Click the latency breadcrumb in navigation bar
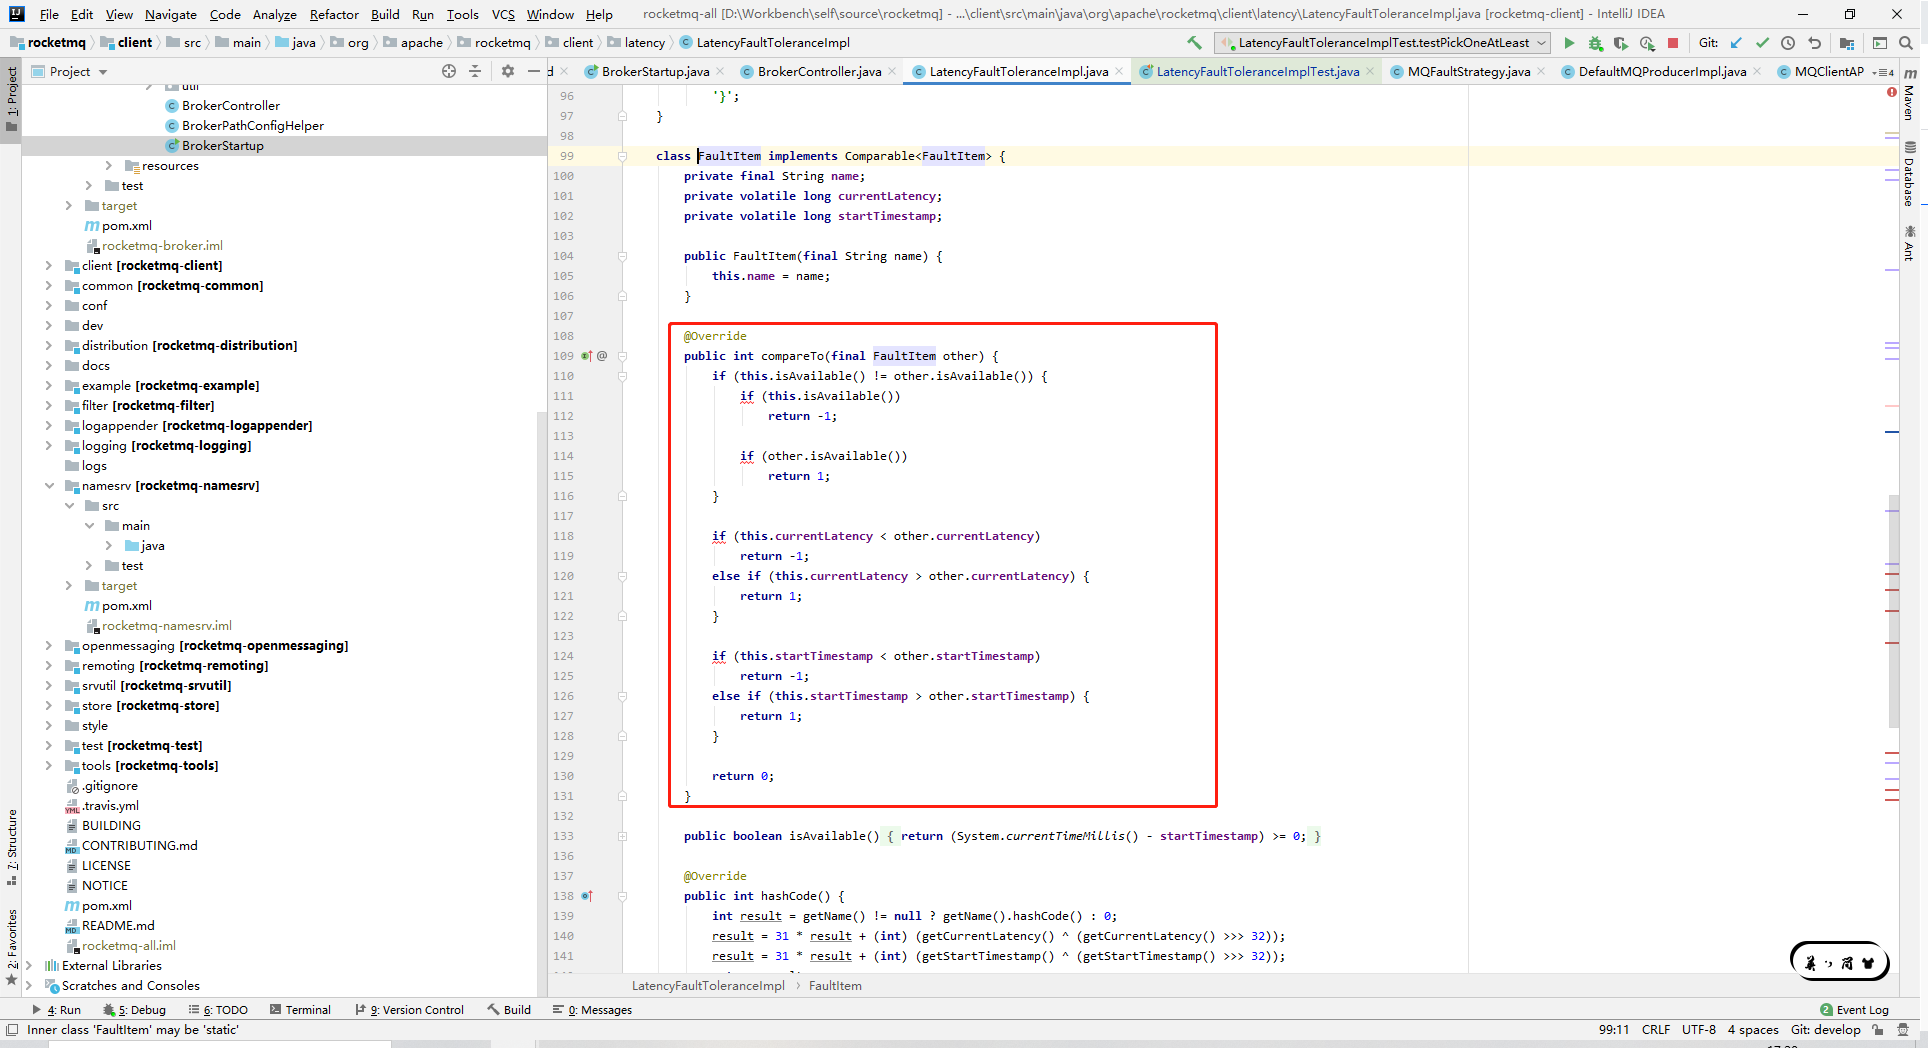The height and width of the screenshot is (1048, 1928). [x=644, y=43]
